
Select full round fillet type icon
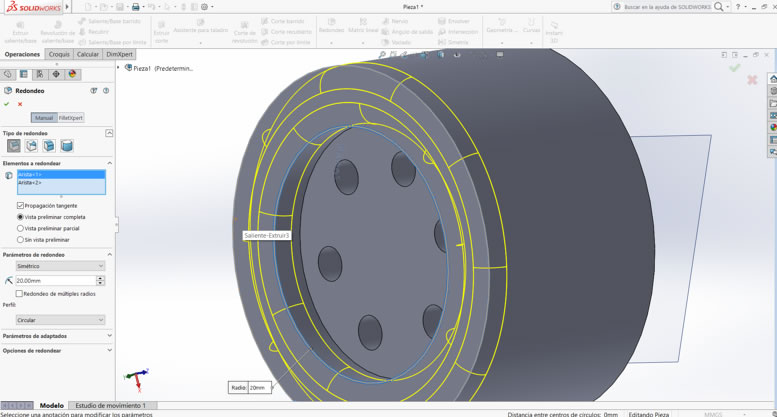point(66,146)
